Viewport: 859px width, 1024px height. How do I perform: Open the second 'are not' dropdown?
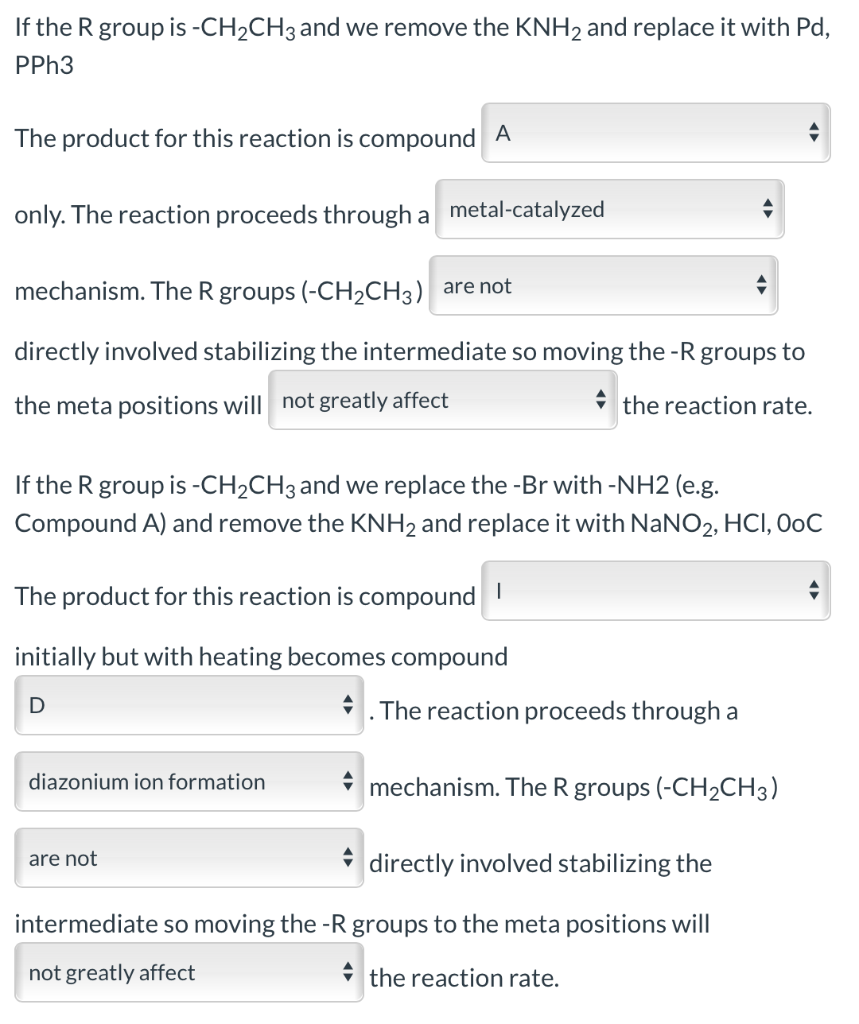tap(180, 856)
